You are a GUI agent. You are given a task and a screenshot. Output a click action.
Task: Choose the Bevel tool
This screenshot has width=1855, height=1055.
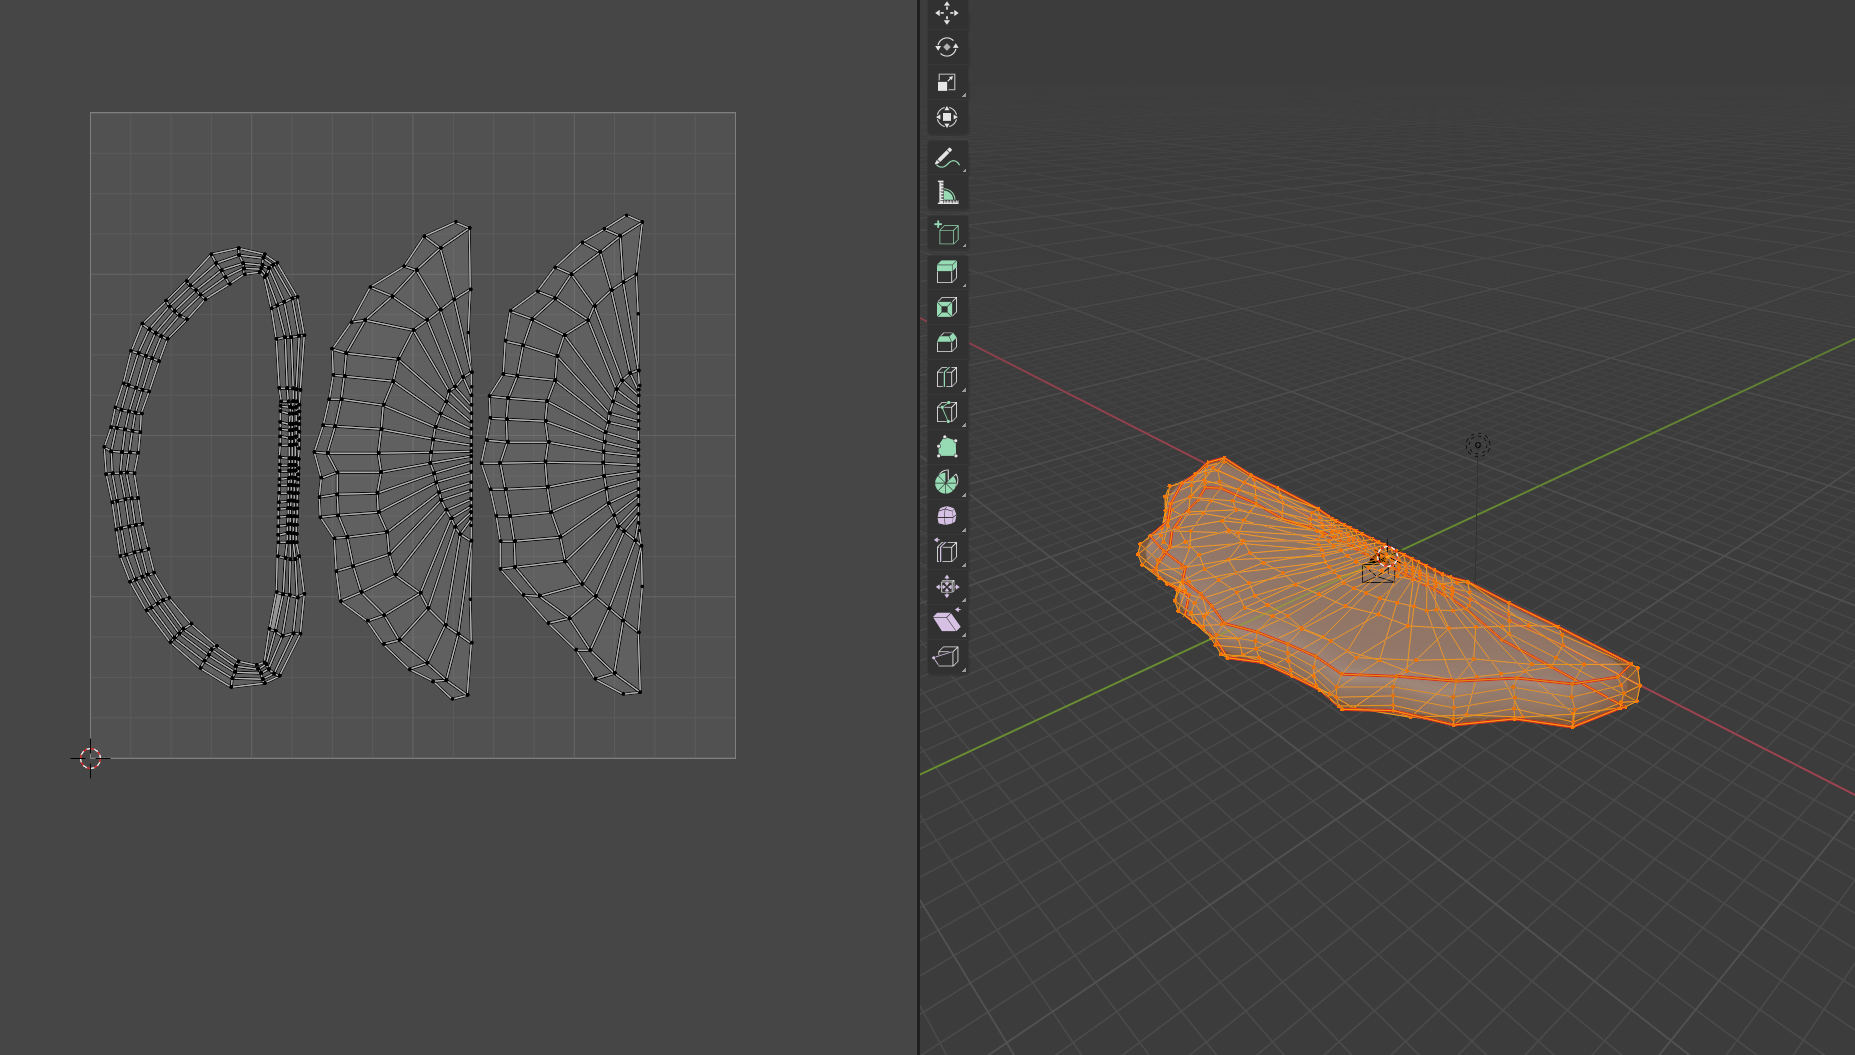click(947, 342)
